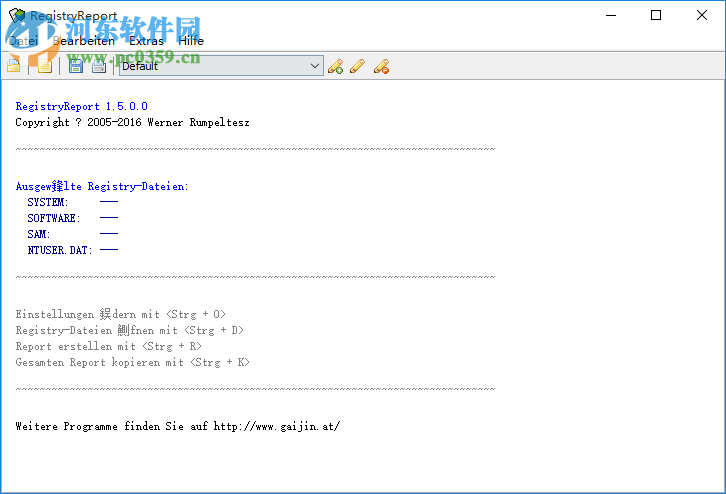Click the print report icon
Screen dimensions: 726x494
(99, 66)
